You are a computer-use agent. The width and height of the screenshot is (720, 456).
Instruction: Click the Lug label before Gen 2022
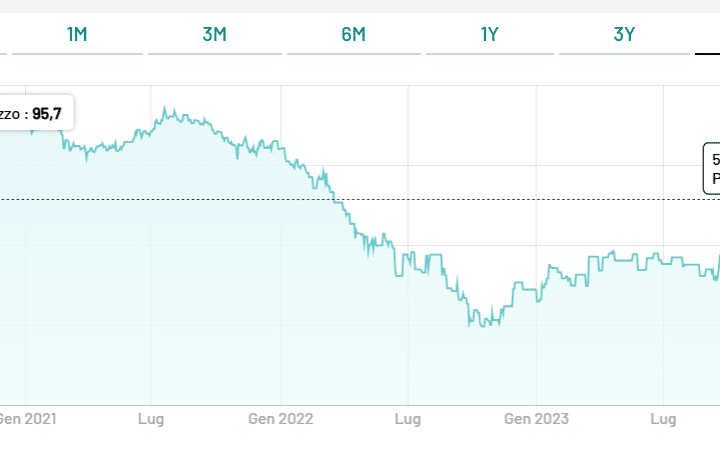point(151,418)
